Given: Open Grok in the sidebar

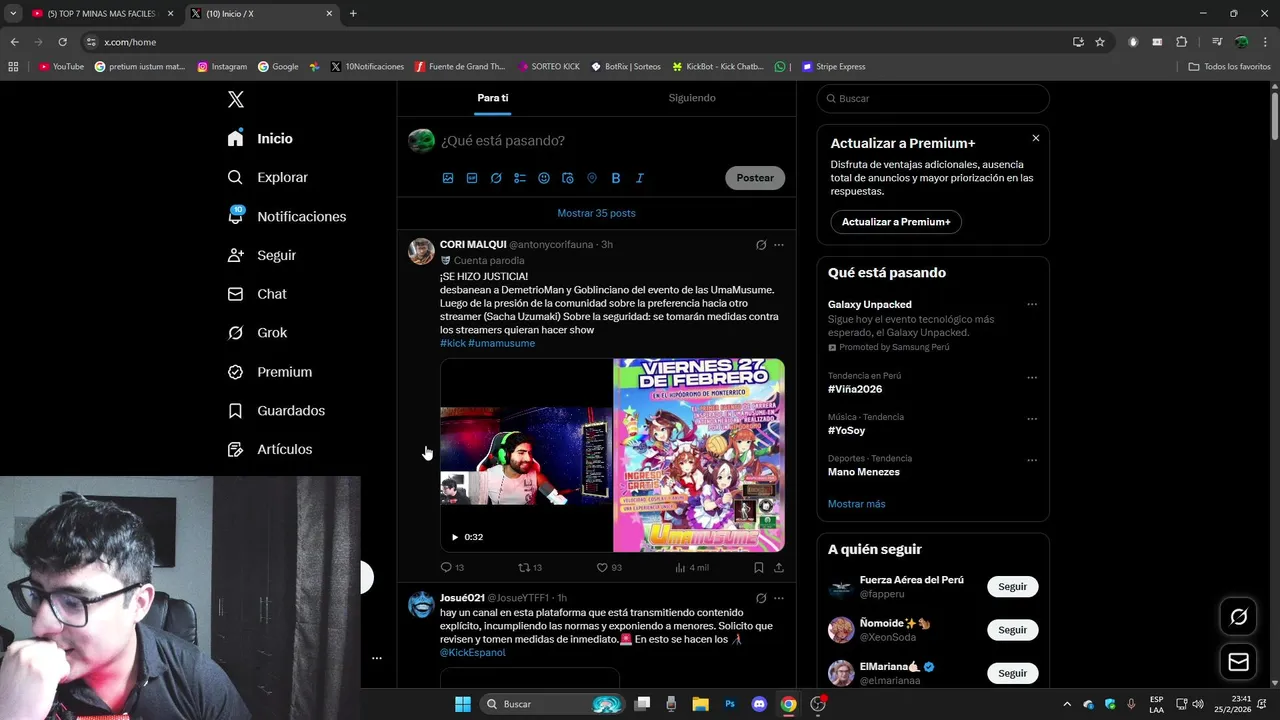Looking at the screenshot, I should (x=257, y=333).
